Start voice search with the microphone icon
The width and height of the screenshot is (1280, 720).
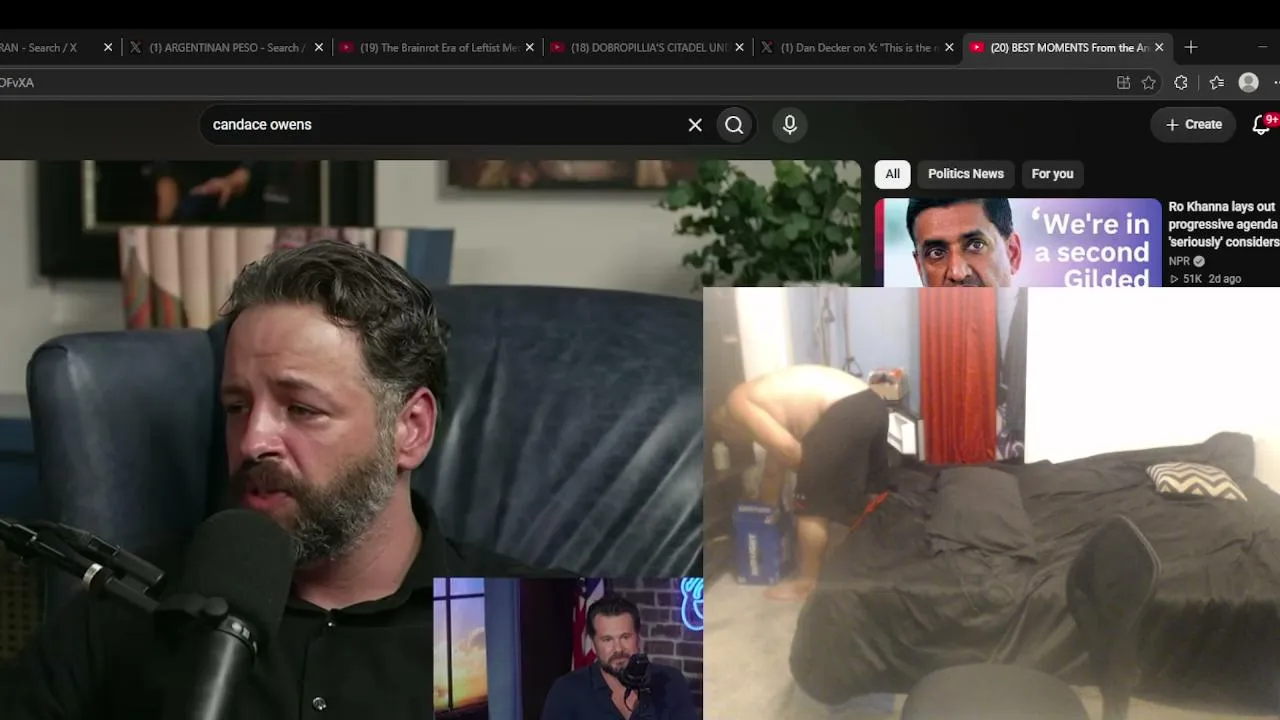pos(790,125)
